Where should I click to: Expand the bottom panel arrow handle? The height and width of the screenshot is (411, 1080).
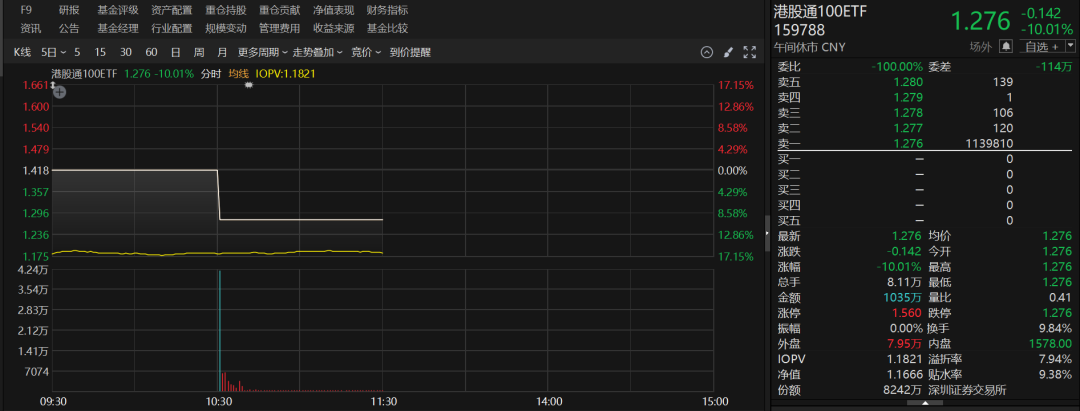point(925,404)
